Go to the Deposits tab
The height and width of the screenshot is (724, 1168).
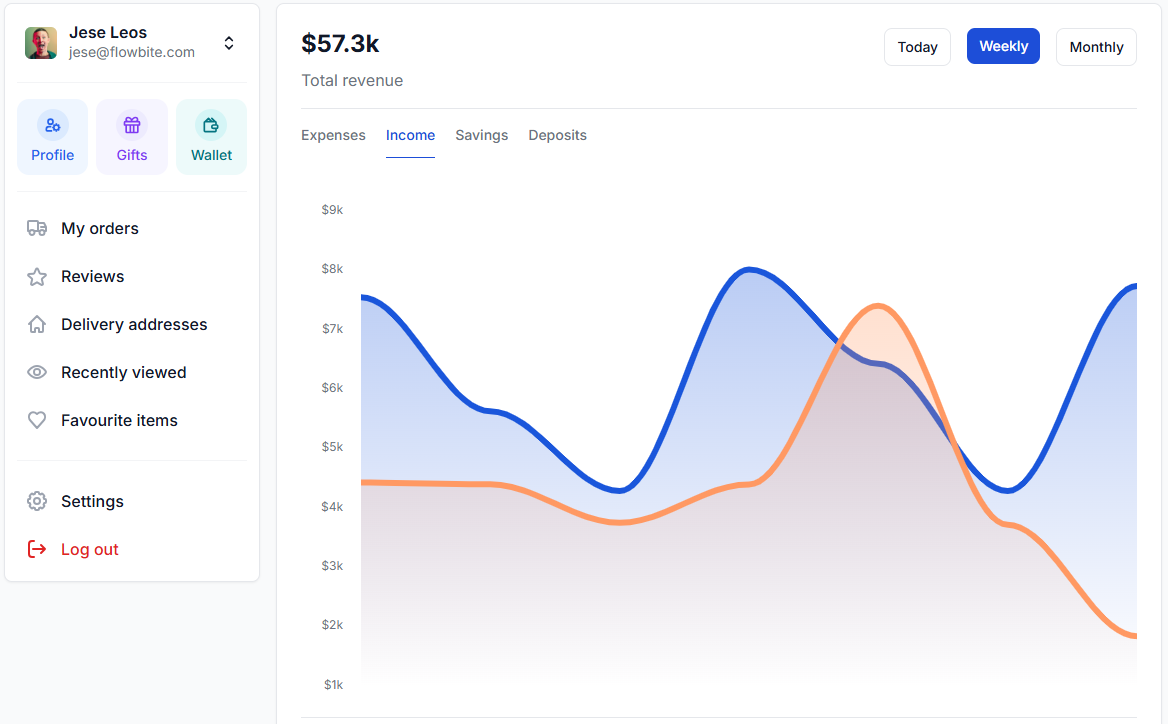click(557, 135)
